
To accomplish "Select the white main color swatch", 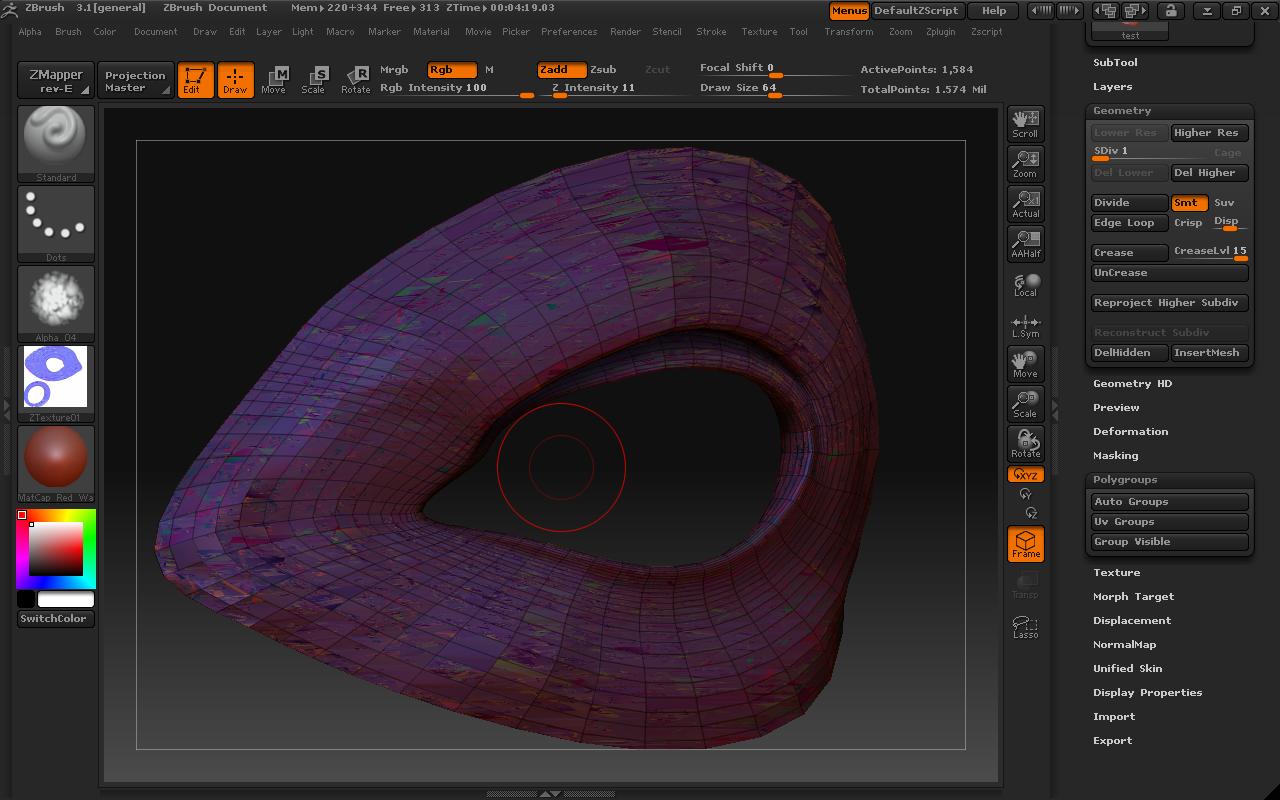I will pos(66,599).
